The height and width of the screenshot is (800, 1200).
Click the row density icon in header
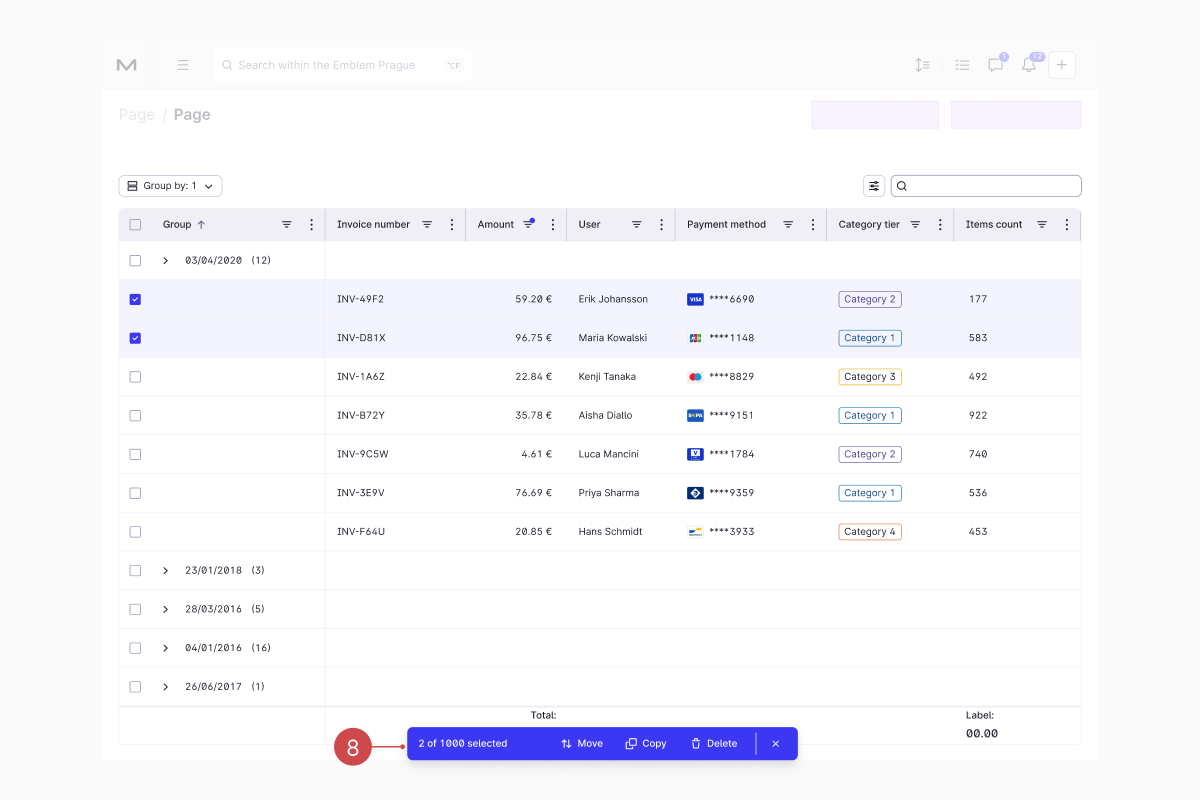(x=922, y=65)
